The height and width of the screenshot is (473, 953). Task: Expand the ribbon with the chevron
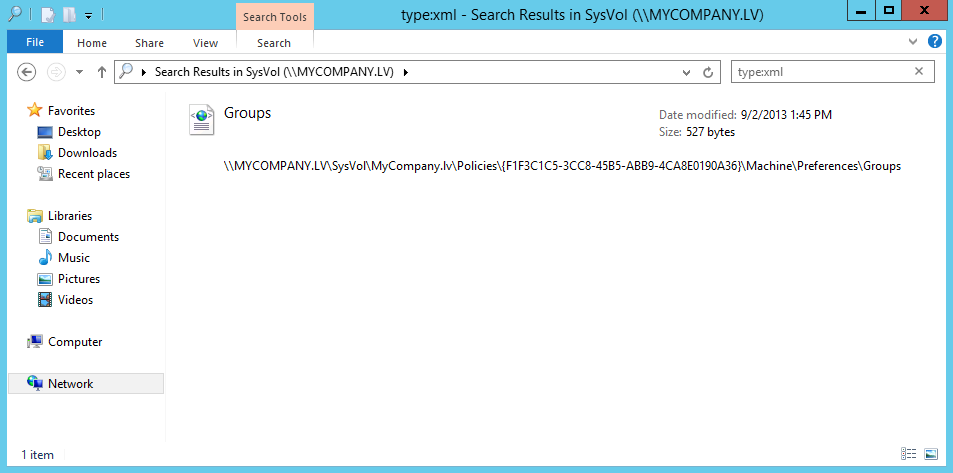tap(912, 42)
